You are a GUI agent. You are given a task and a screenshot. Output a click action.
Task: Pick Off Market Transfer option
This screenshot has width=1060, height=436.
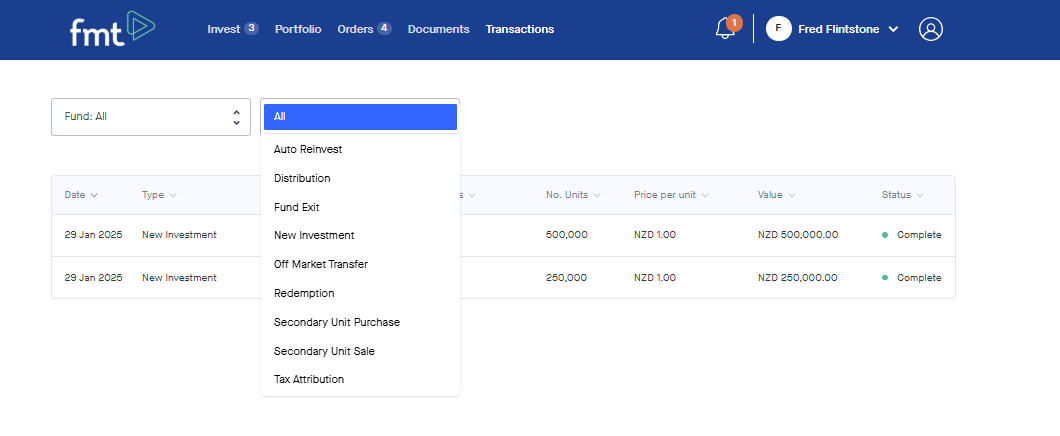[x=321, y=265]
